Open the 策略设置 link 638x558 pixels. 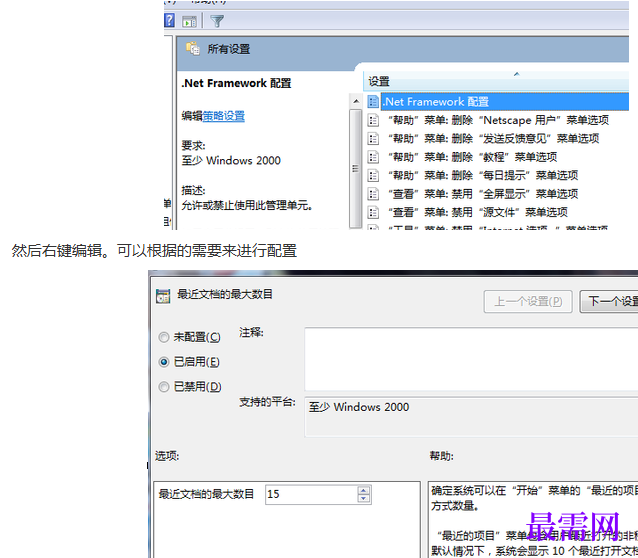click(x=223, y=116)
